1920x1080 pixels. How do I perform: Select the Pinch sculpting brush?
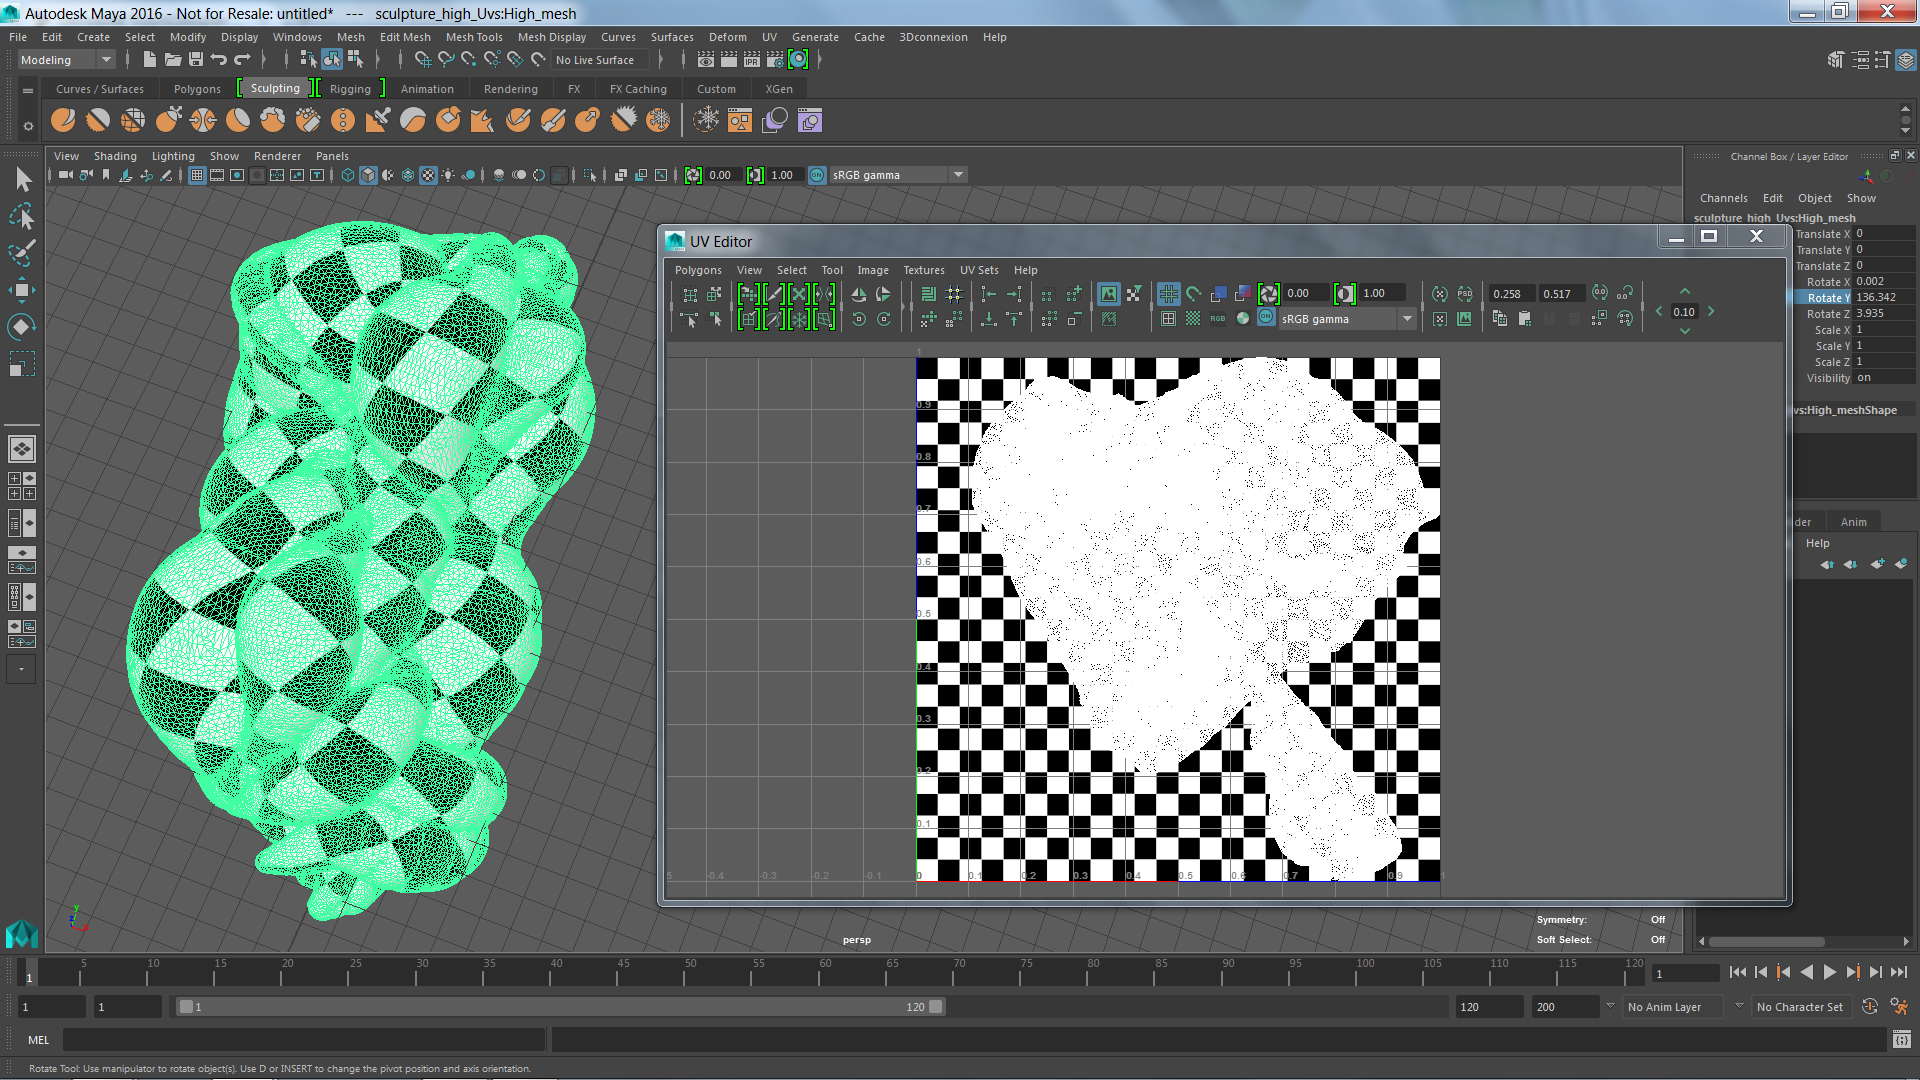click(x=203, y=121)
